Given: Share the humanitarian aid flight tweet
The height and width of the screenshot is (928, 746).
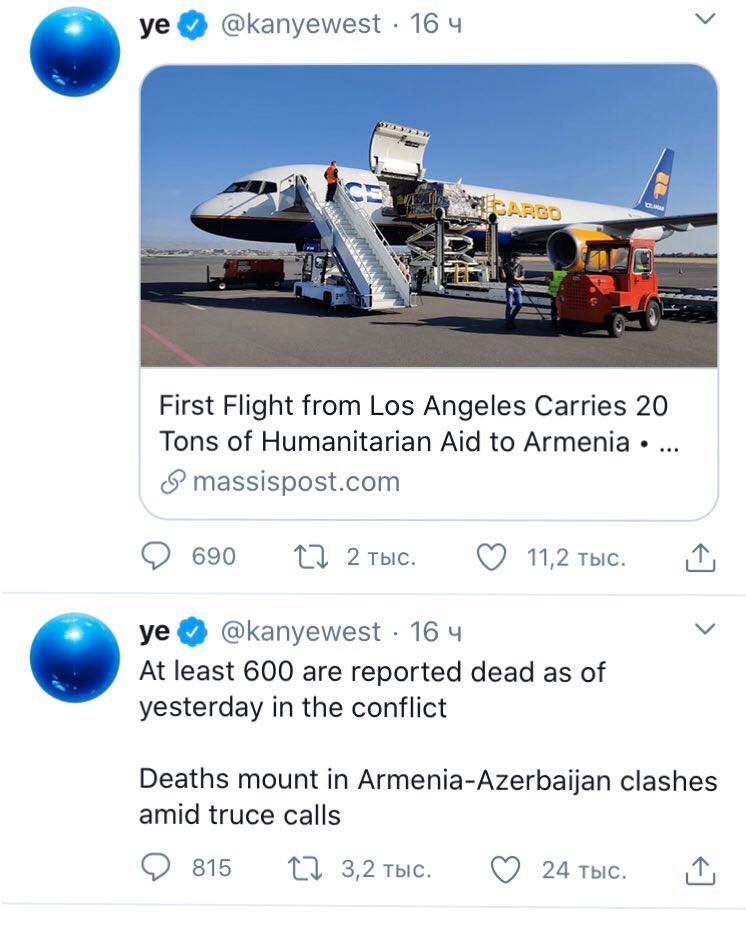Looking at the screenshot, I should pyautogui.click(x=700, y=557).
